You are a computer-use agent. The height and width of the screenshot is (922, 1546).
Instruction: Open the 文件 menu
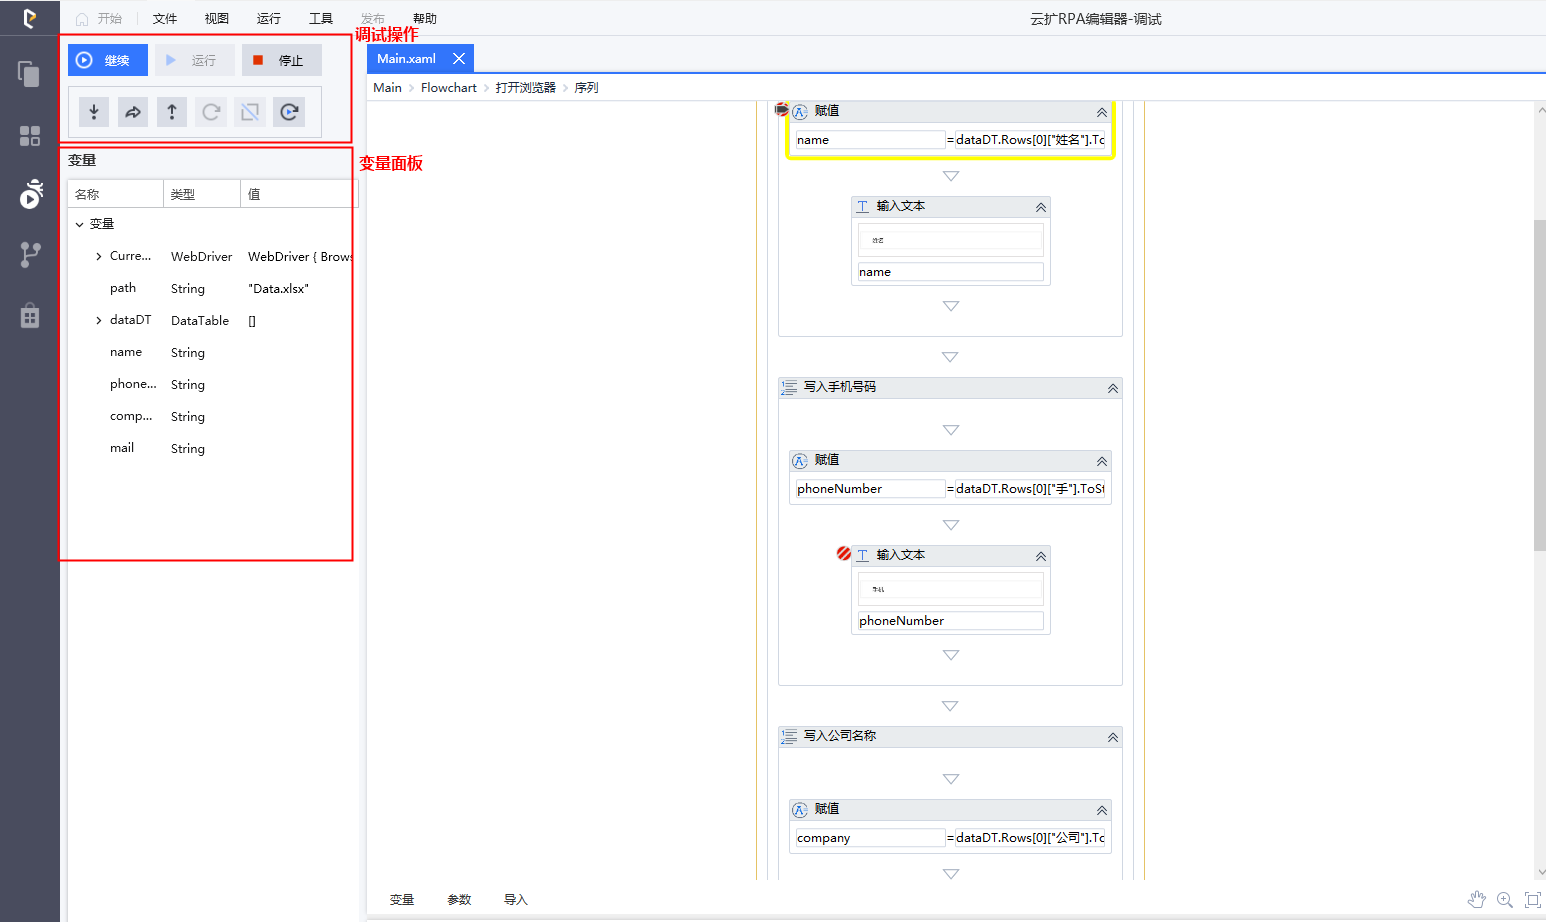[165, 19]
